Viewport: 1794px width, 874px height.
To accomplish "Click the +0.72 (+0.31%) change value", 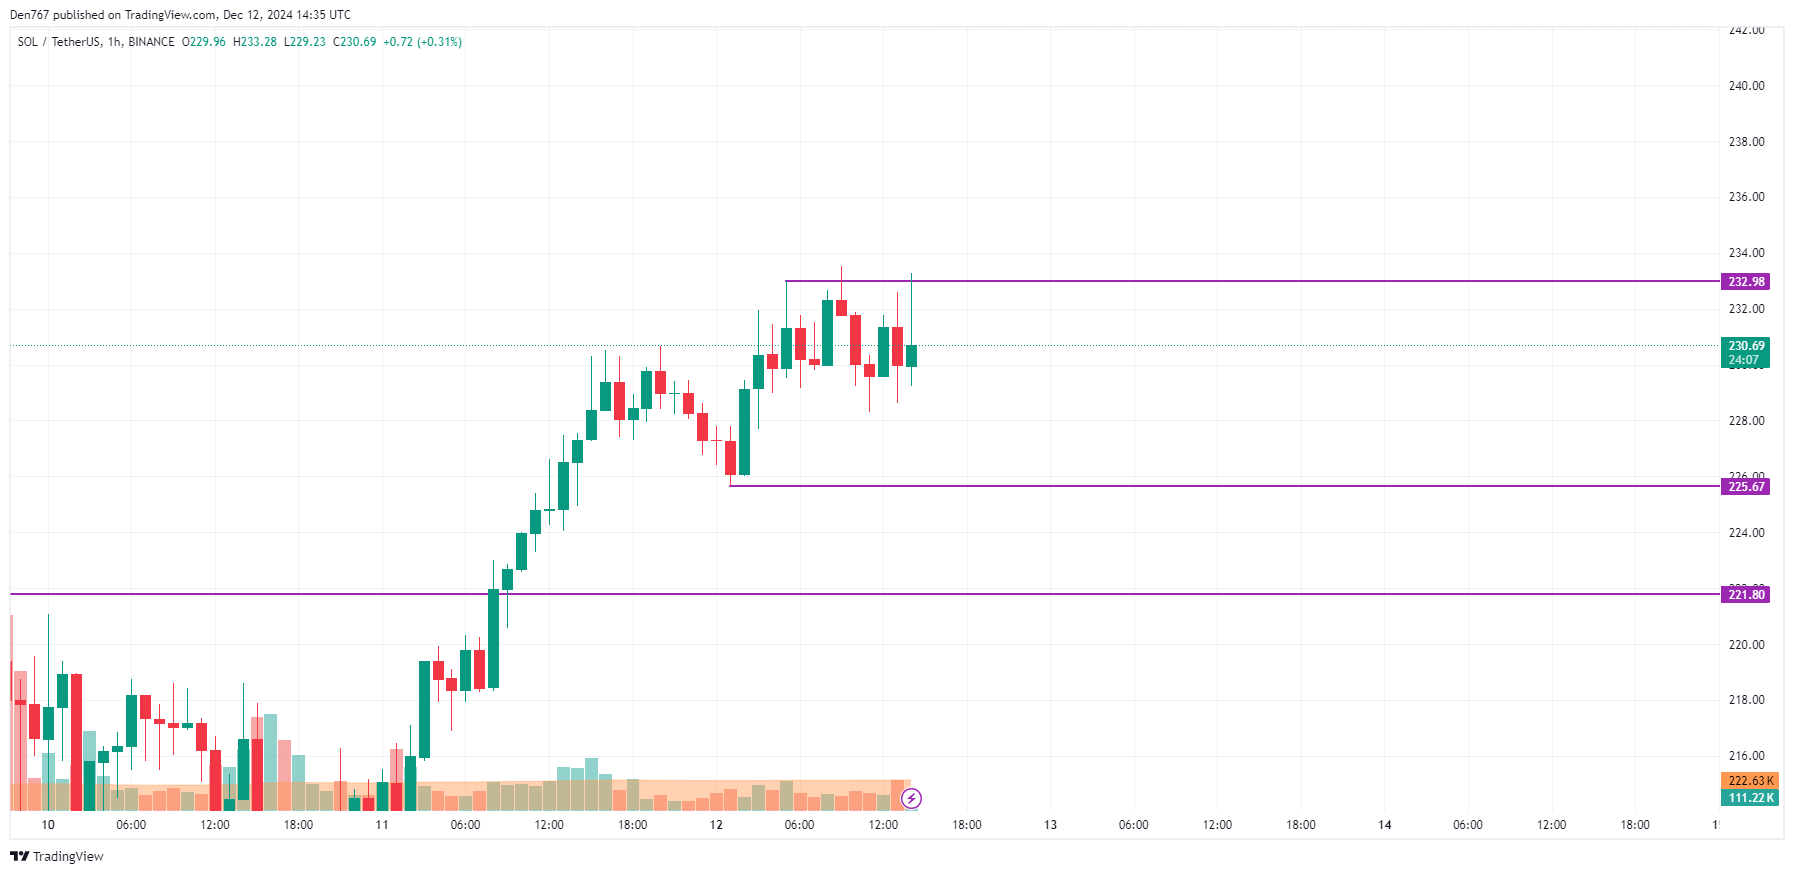I will click(x=422, y=42).
